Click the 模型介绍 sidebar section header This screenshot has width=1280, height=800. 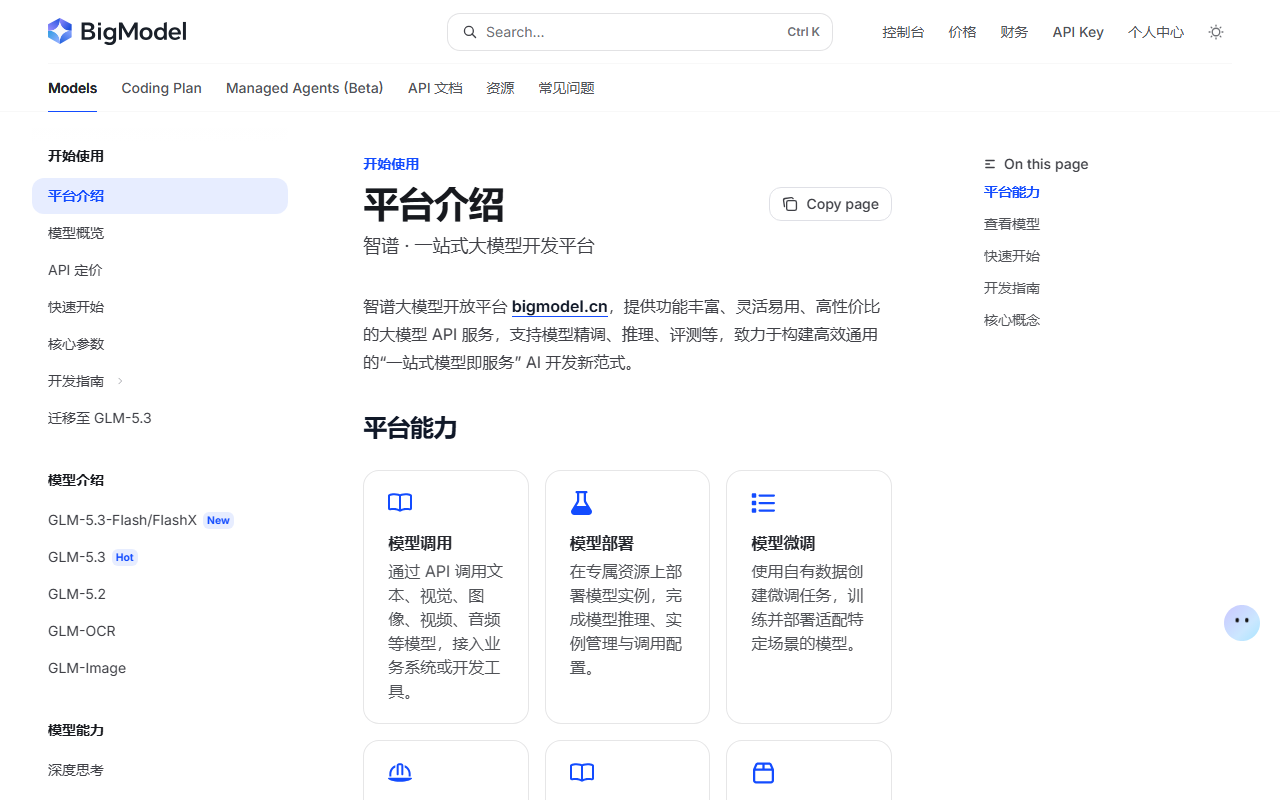76,480
